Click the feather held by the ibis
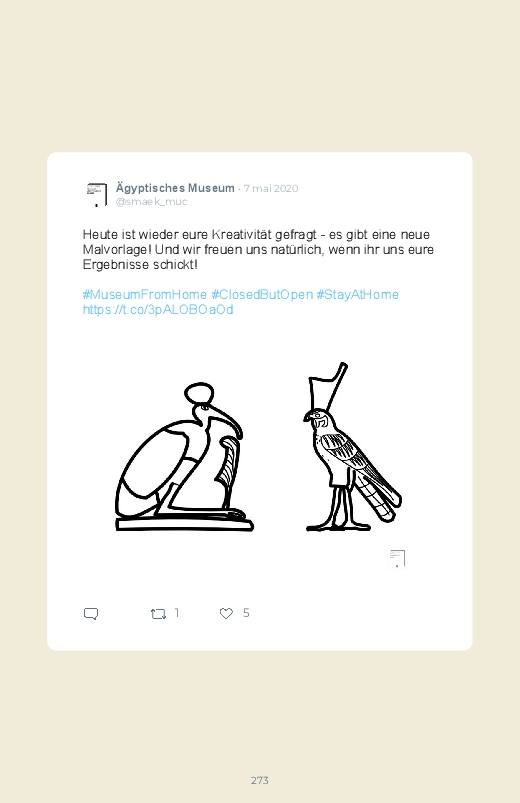 (226, 462)
